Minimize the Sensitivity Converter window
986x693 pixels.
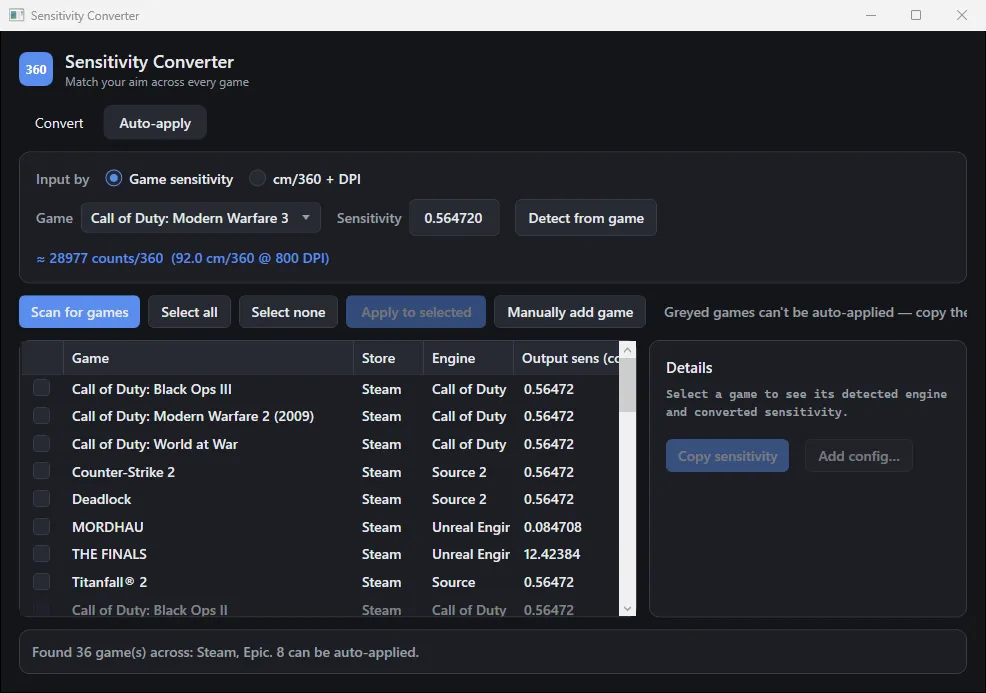coord(871,15)
